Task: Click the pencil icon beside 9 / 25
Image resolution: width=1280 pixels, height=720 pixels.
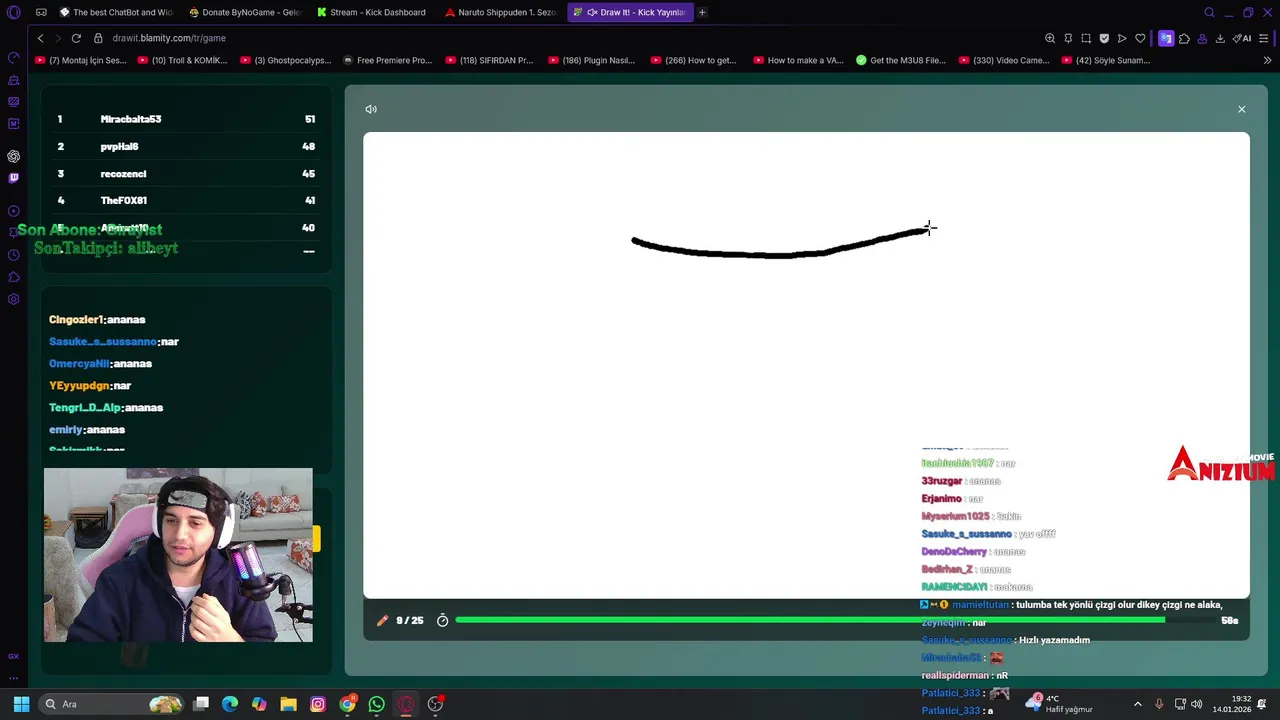Action: tap(382, 621)
